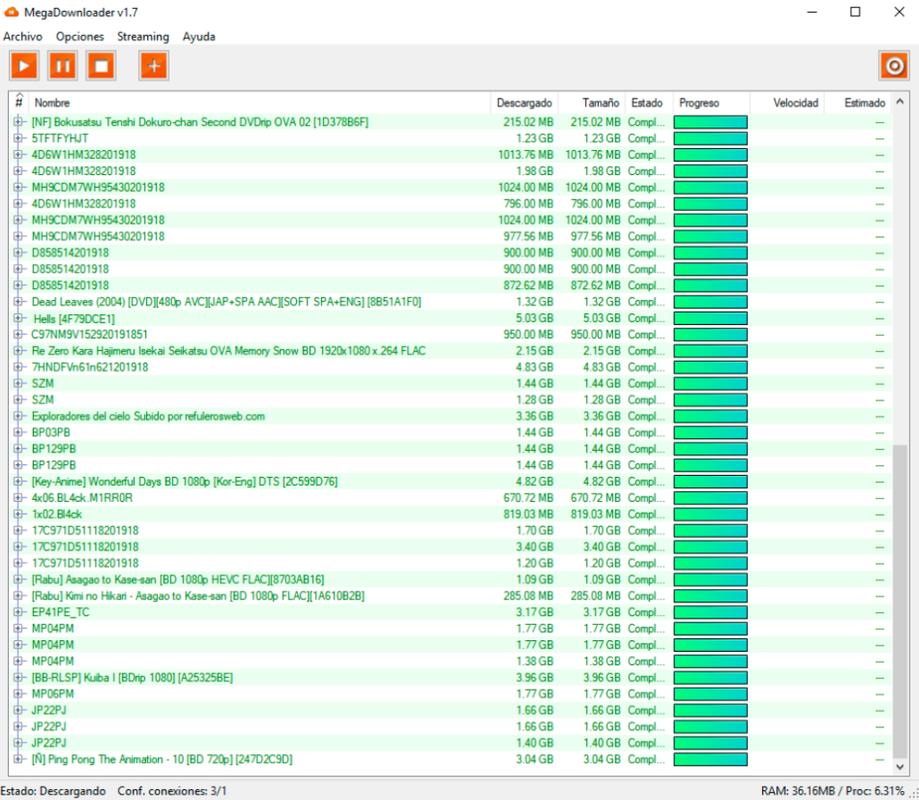Select the 4x06.BL4ck.M1RR0R entry

(82, 498)
